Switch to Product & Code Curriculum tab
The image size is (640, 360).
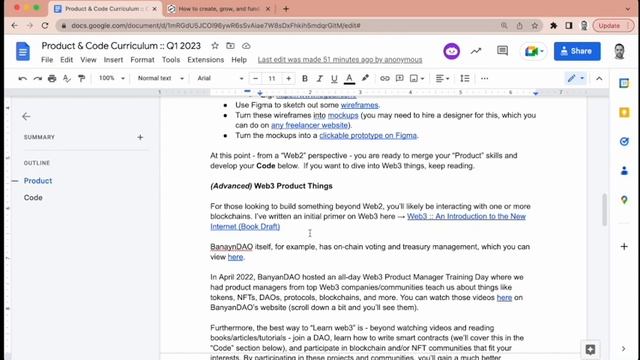105,9
